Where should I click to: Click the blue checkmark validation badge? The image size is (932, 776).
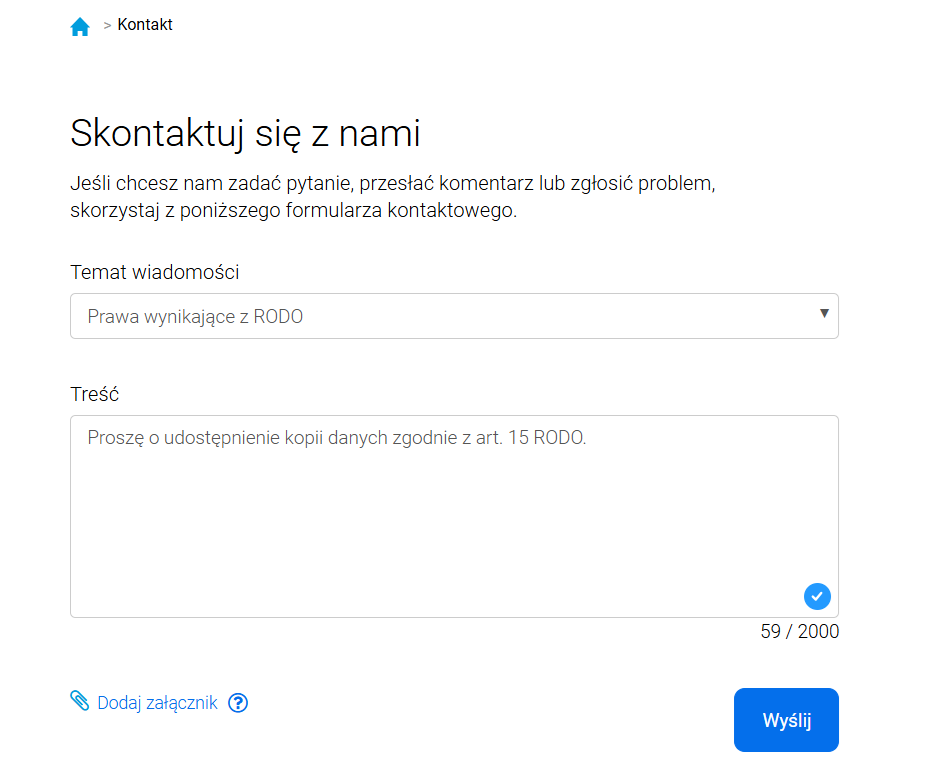tap(817, 596)
